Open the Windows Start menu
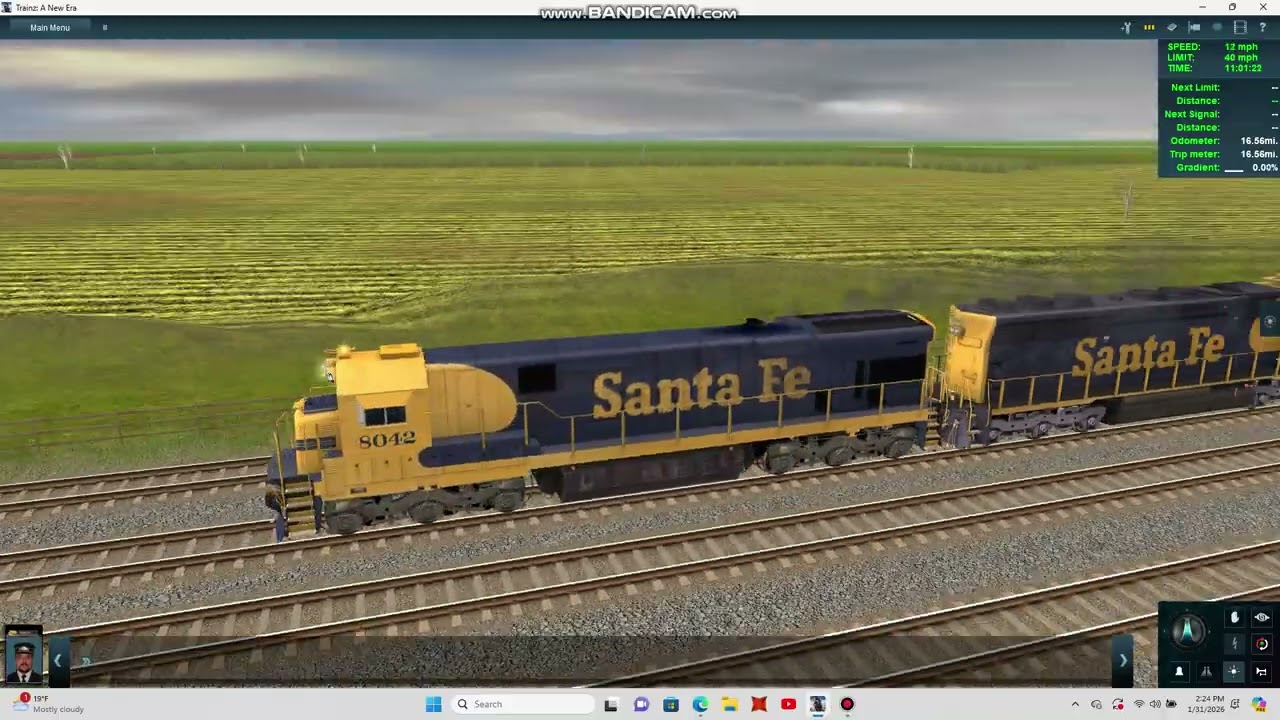This screenshot has height=720, width=1280. 433,704
